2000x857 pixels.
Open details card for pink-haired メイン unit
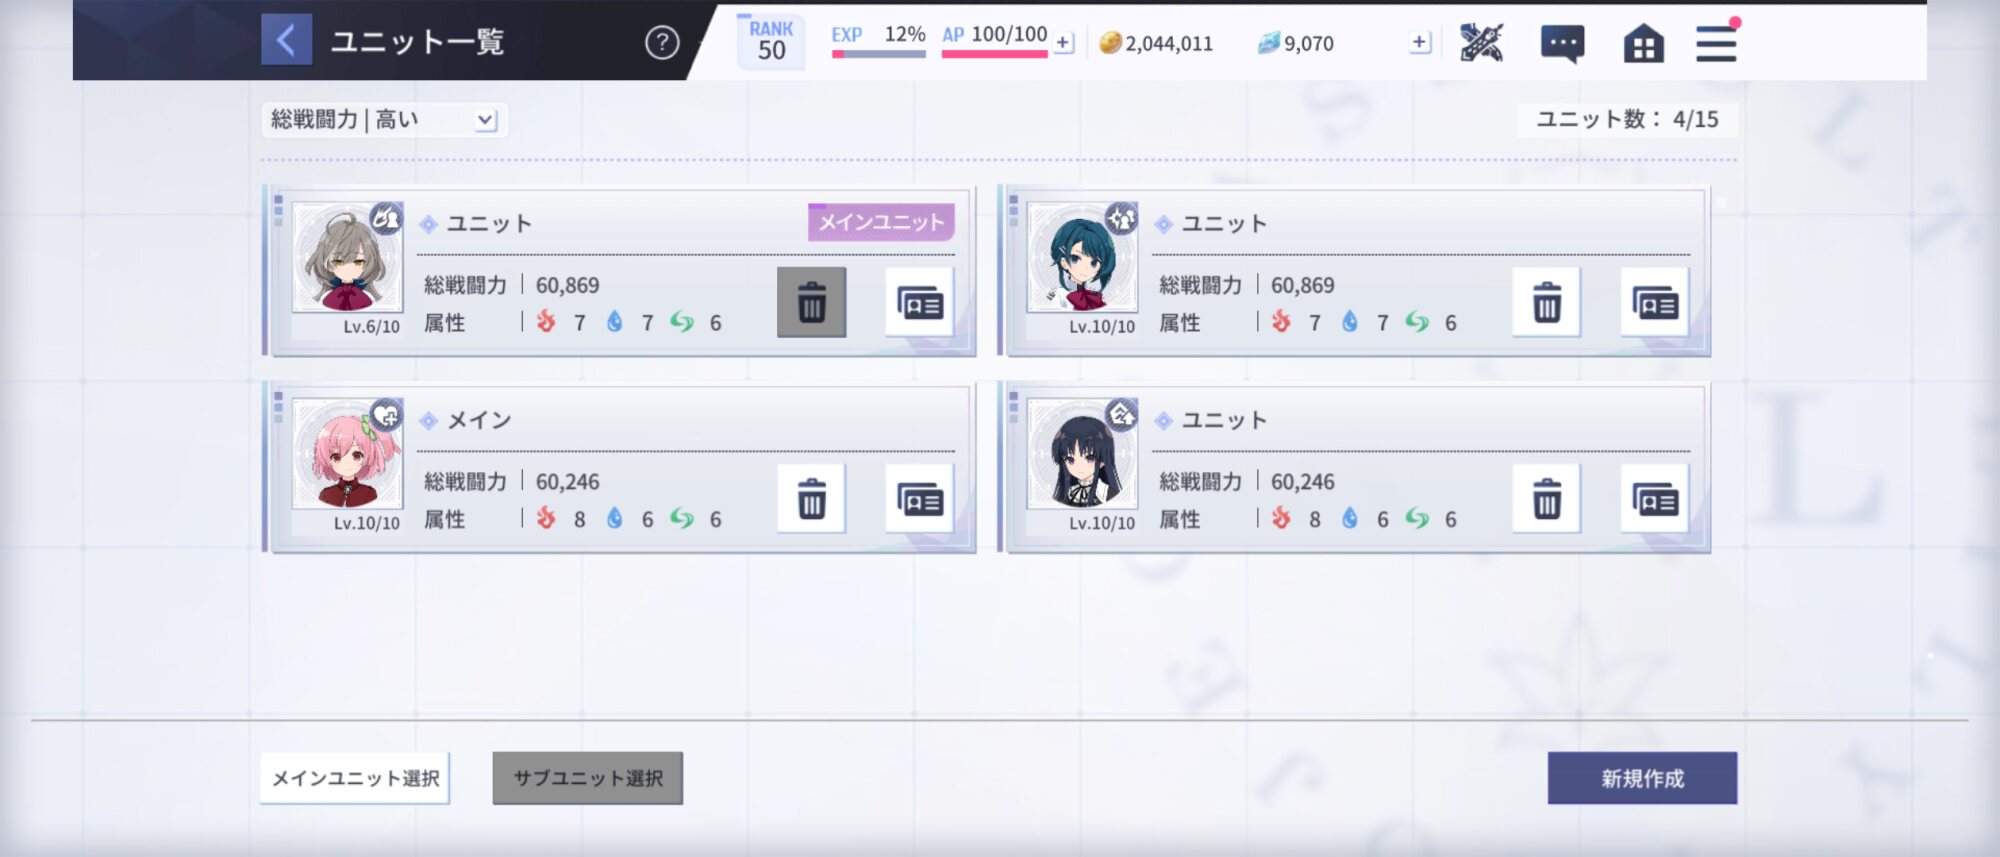[x=920, y=499]
